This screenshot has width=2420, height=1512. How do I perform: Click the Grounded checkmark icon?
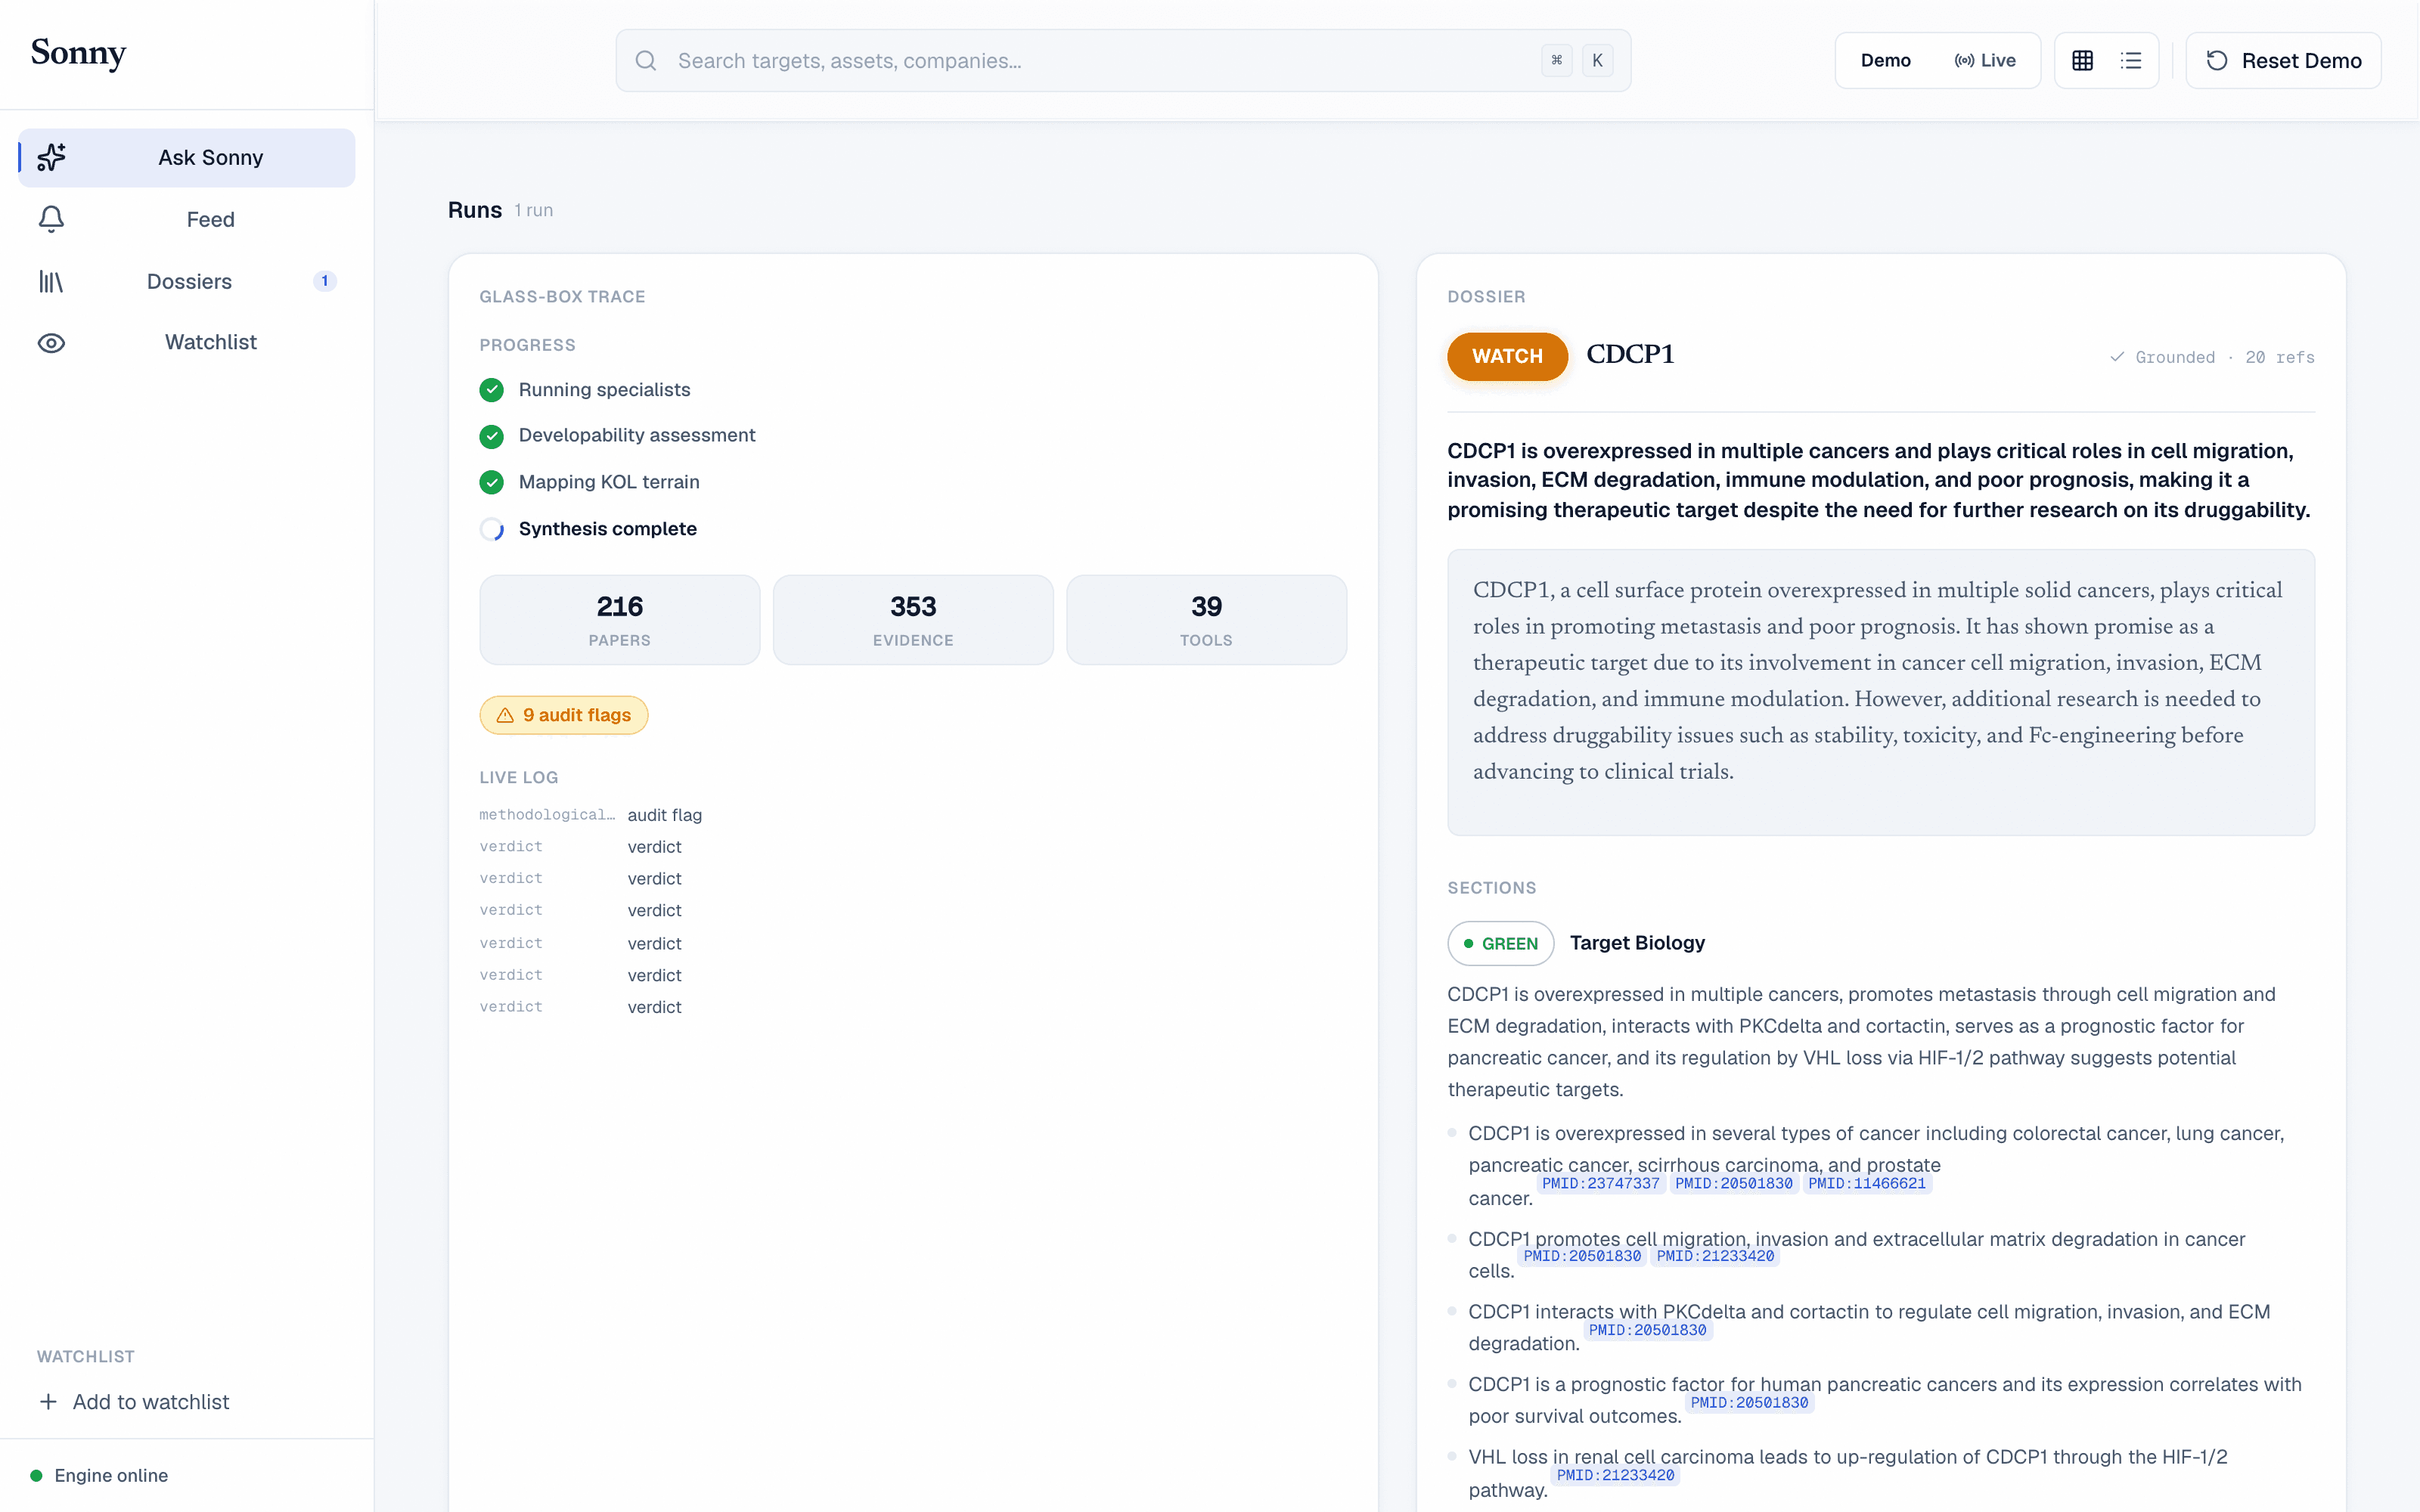coord(2117,357)
